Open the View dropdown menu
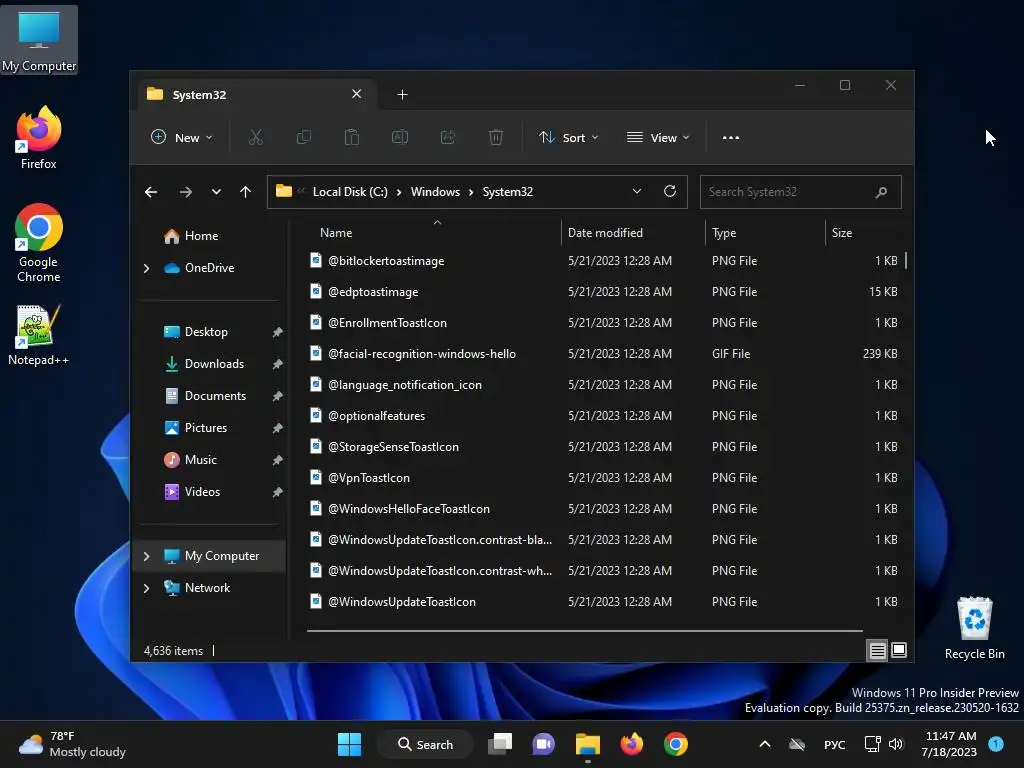Screen dimensions: 1024x768 (x=658, y=137)
